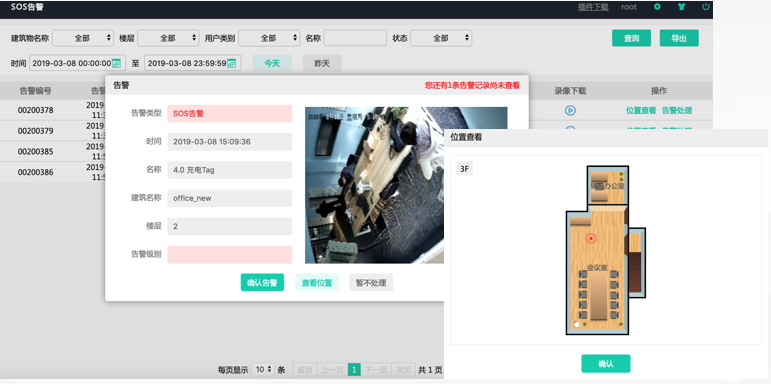The height and width of the screenshot is (384, 771).
Task: Click the 建筑名称 field office_new
Action: (230, 198)
